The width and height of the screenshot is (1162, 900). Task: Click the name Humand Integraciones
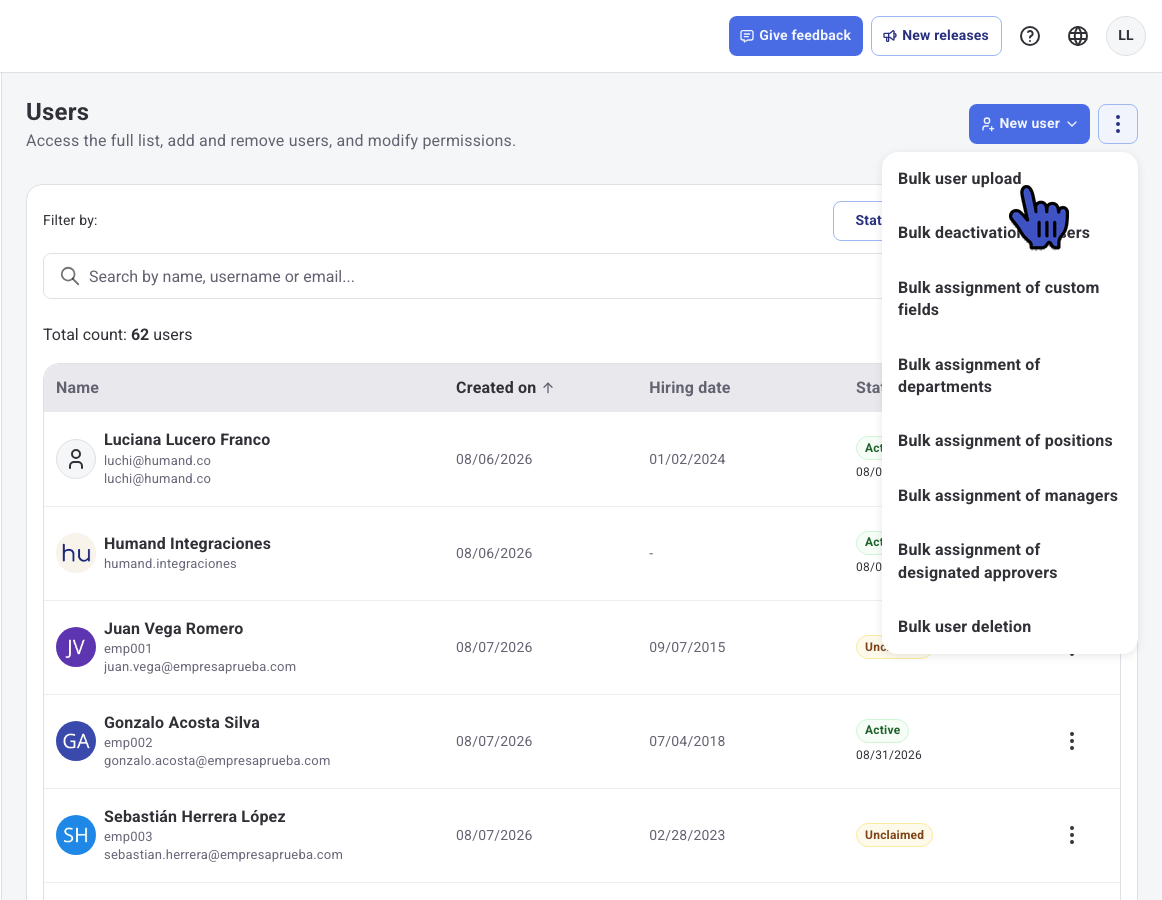coord(187,543)
